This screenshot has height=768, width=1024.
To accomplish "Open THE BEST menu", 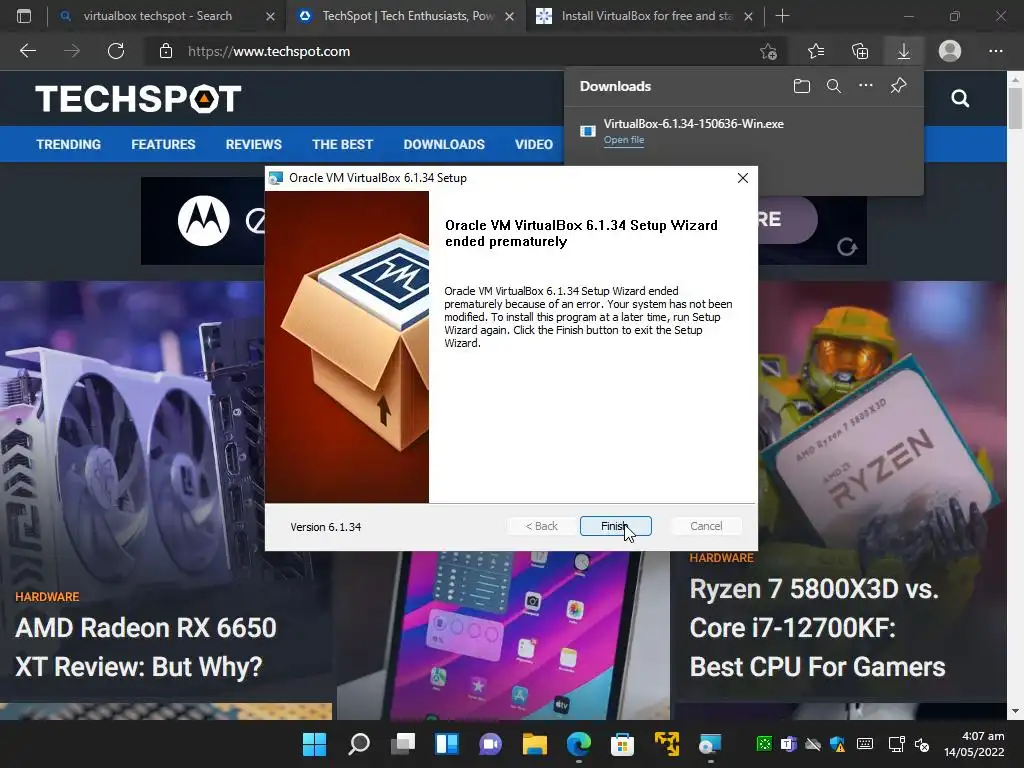I will coord(343,144).
